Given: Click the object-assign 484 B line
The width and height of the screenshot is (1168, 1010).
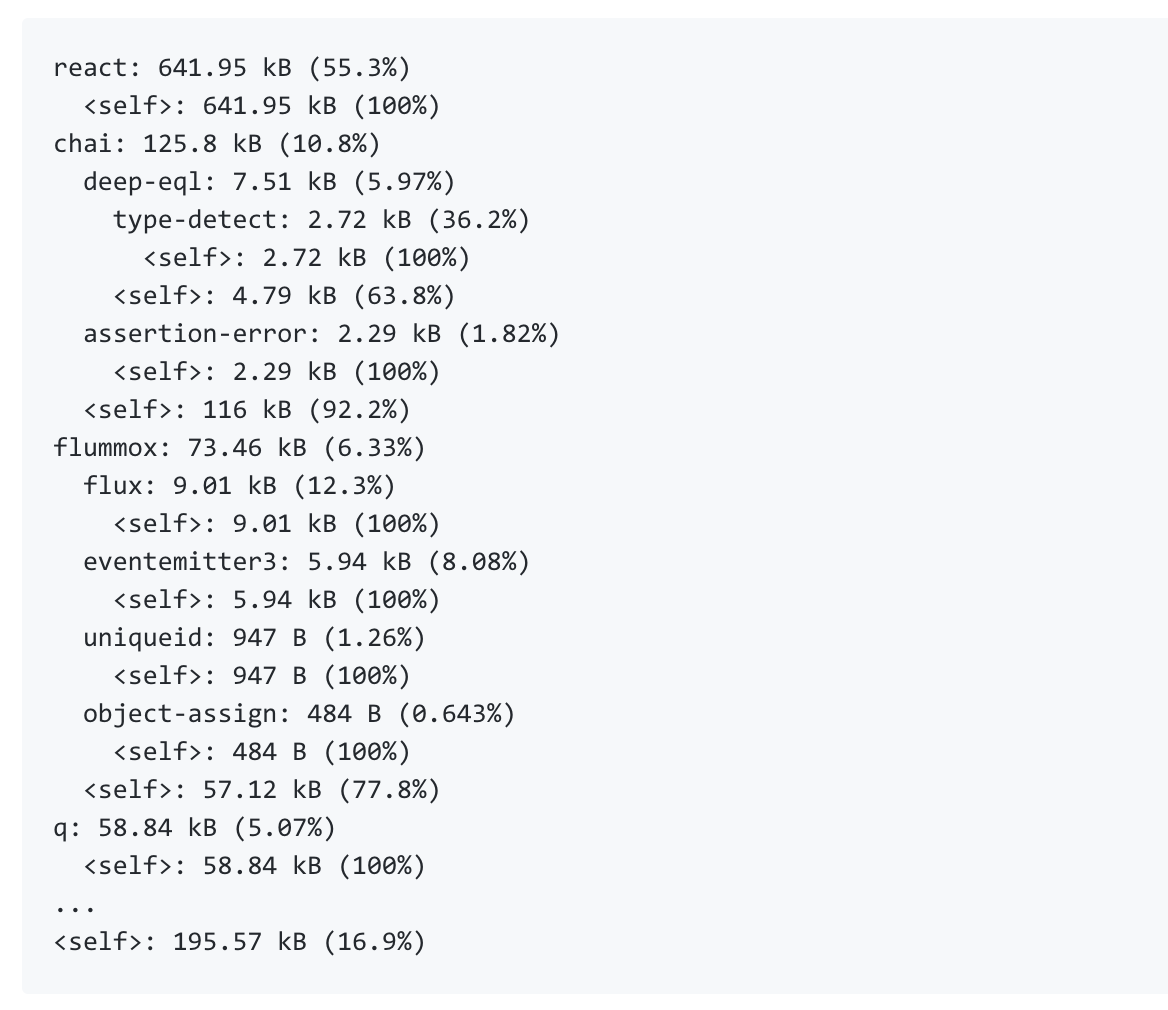Looking at the screenshot, I should (x=299, y=714).
